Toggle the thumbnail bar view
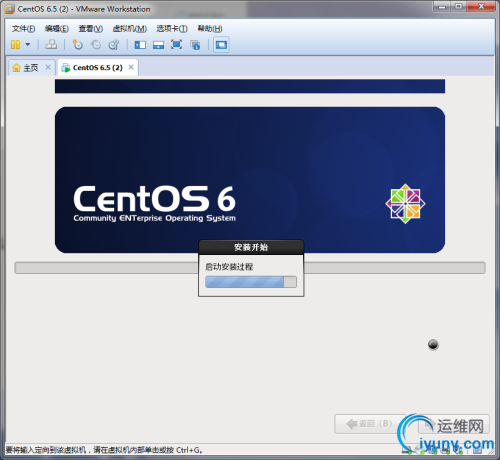Screen dimensions: 500x460 (158, 45)
